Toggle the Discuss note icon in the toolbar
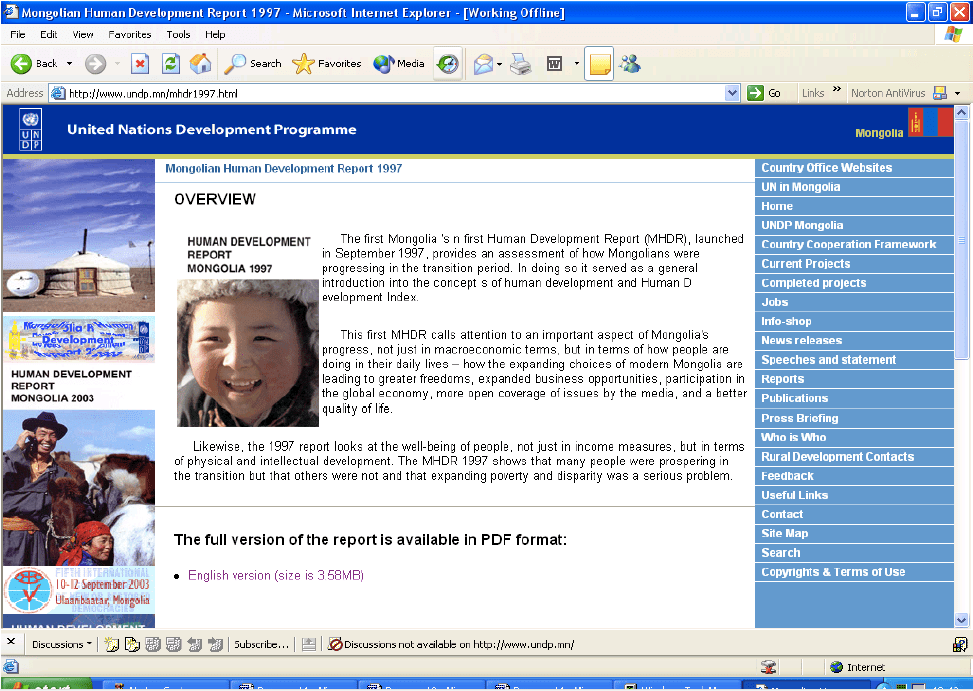This screenshot has height=691, width=973. click(599, 64)
